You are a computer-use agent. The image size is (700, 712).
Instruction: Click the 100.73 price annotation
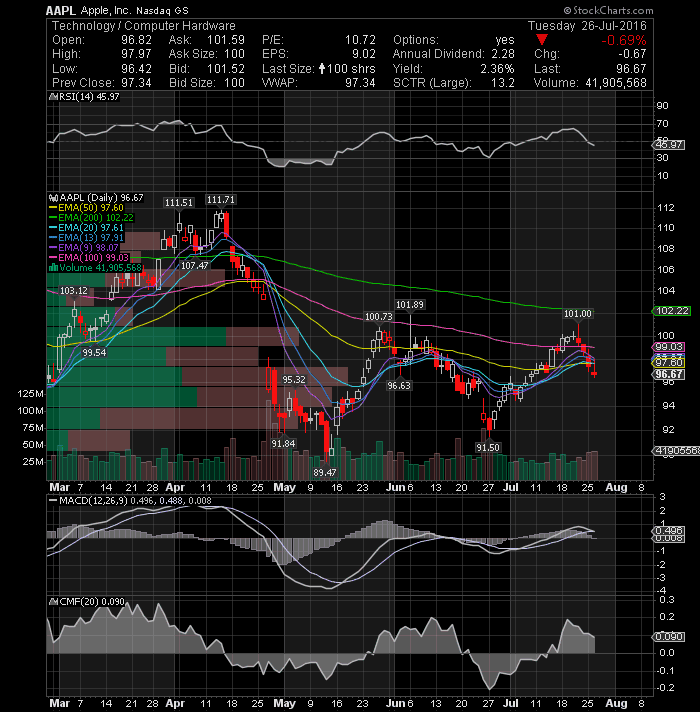click(379, 316)
